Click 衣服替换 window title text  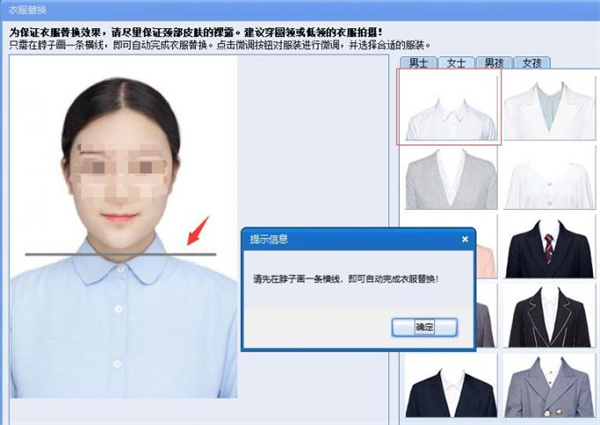coord(28,10)
